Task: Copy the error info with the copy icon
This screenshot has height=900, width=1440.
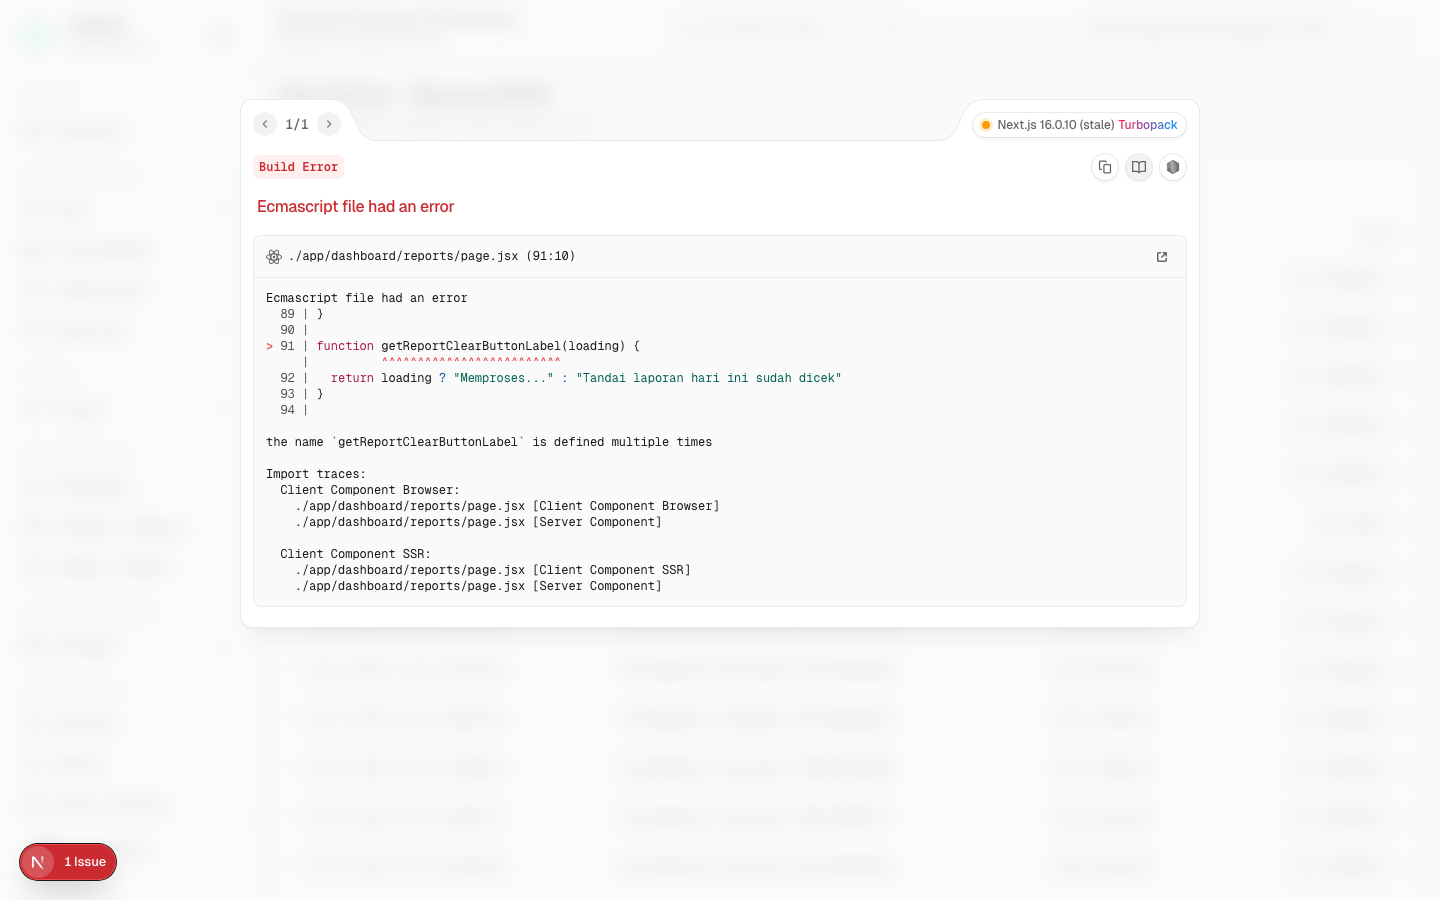Action: tap(1105, 167)
